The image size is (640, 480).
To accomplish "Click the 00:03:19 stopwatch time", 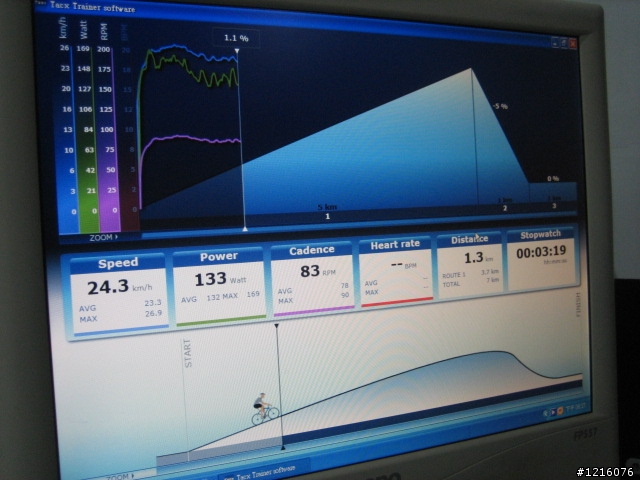I will (541, 253).
